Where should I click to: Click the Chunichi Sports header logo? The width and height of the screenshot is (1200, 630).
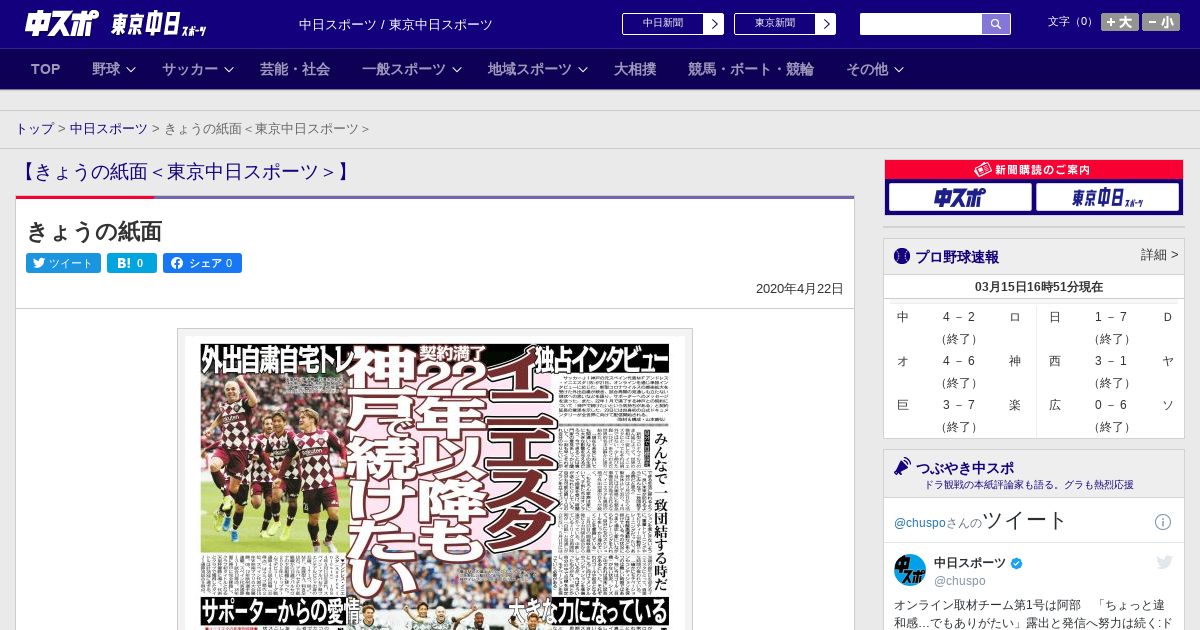[x=62, y=23]
